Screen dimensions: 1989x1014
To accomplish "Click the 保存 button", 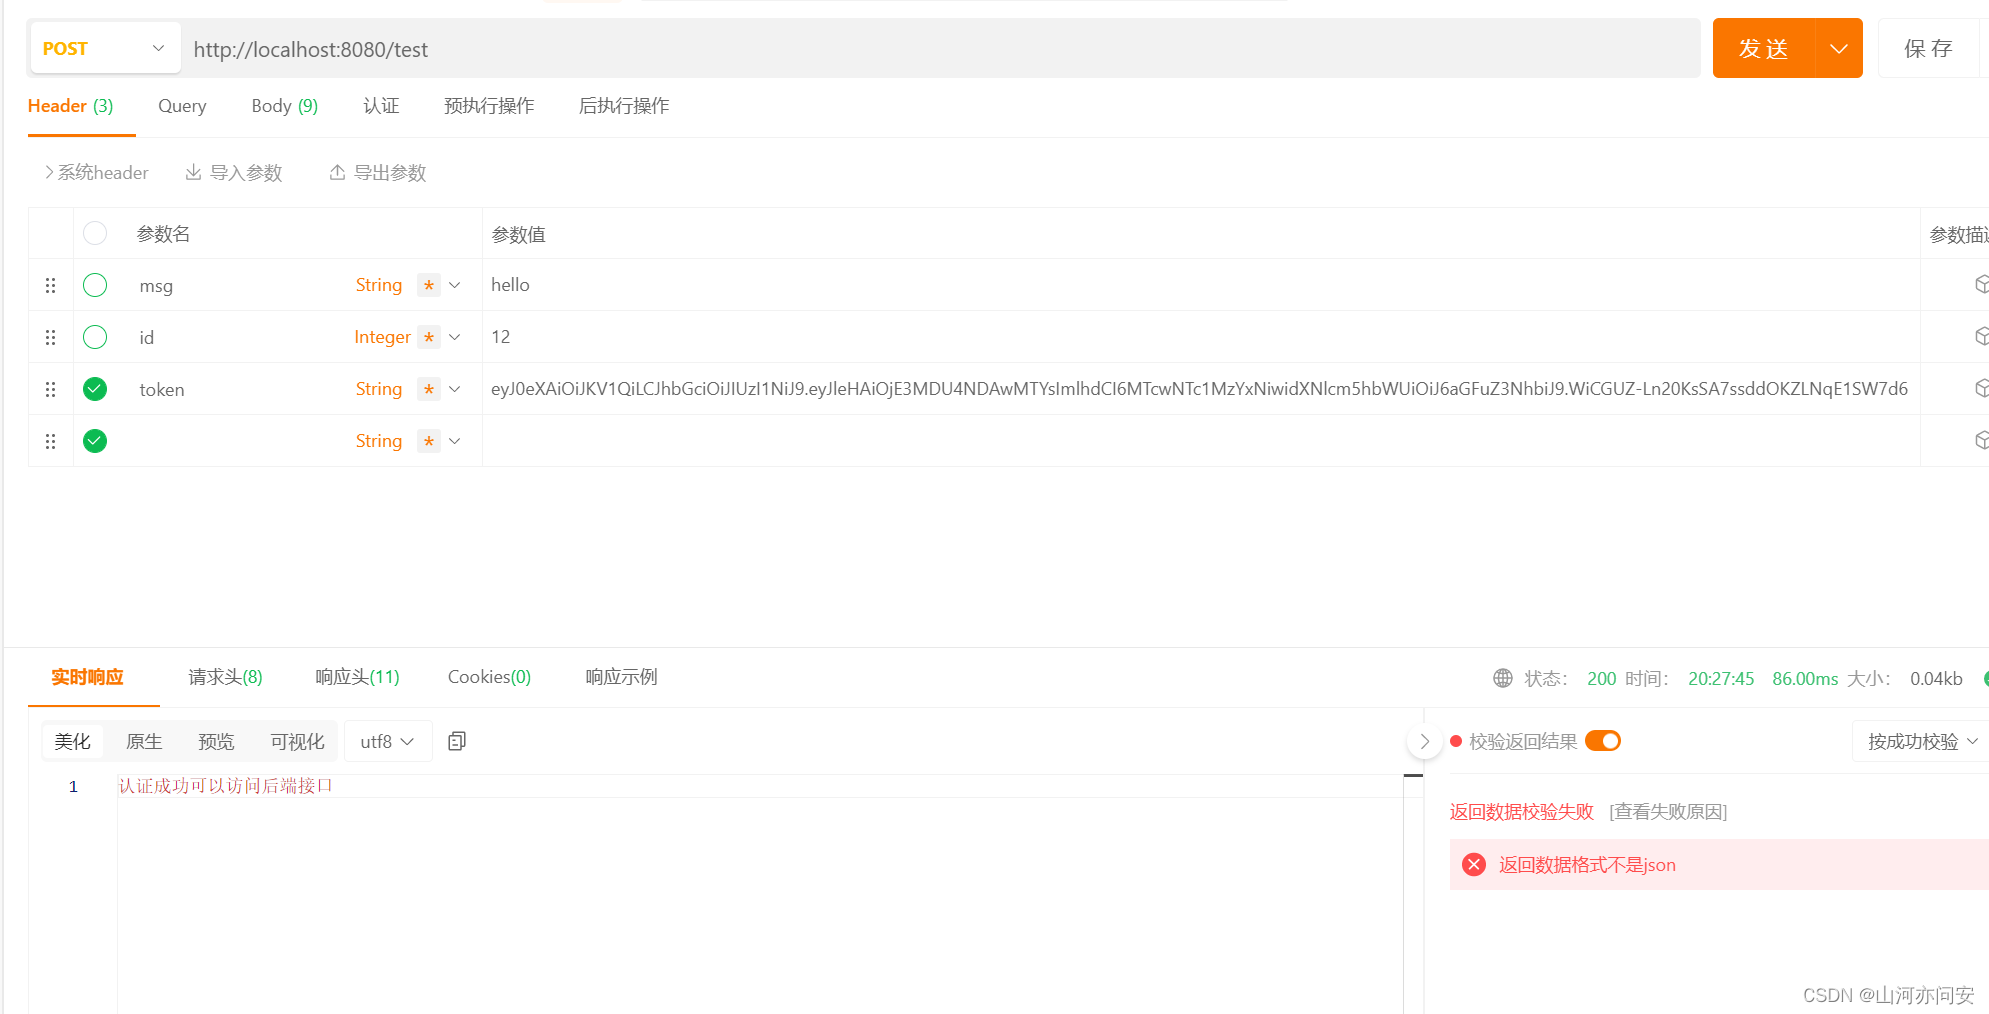I will pos(1928,48).
